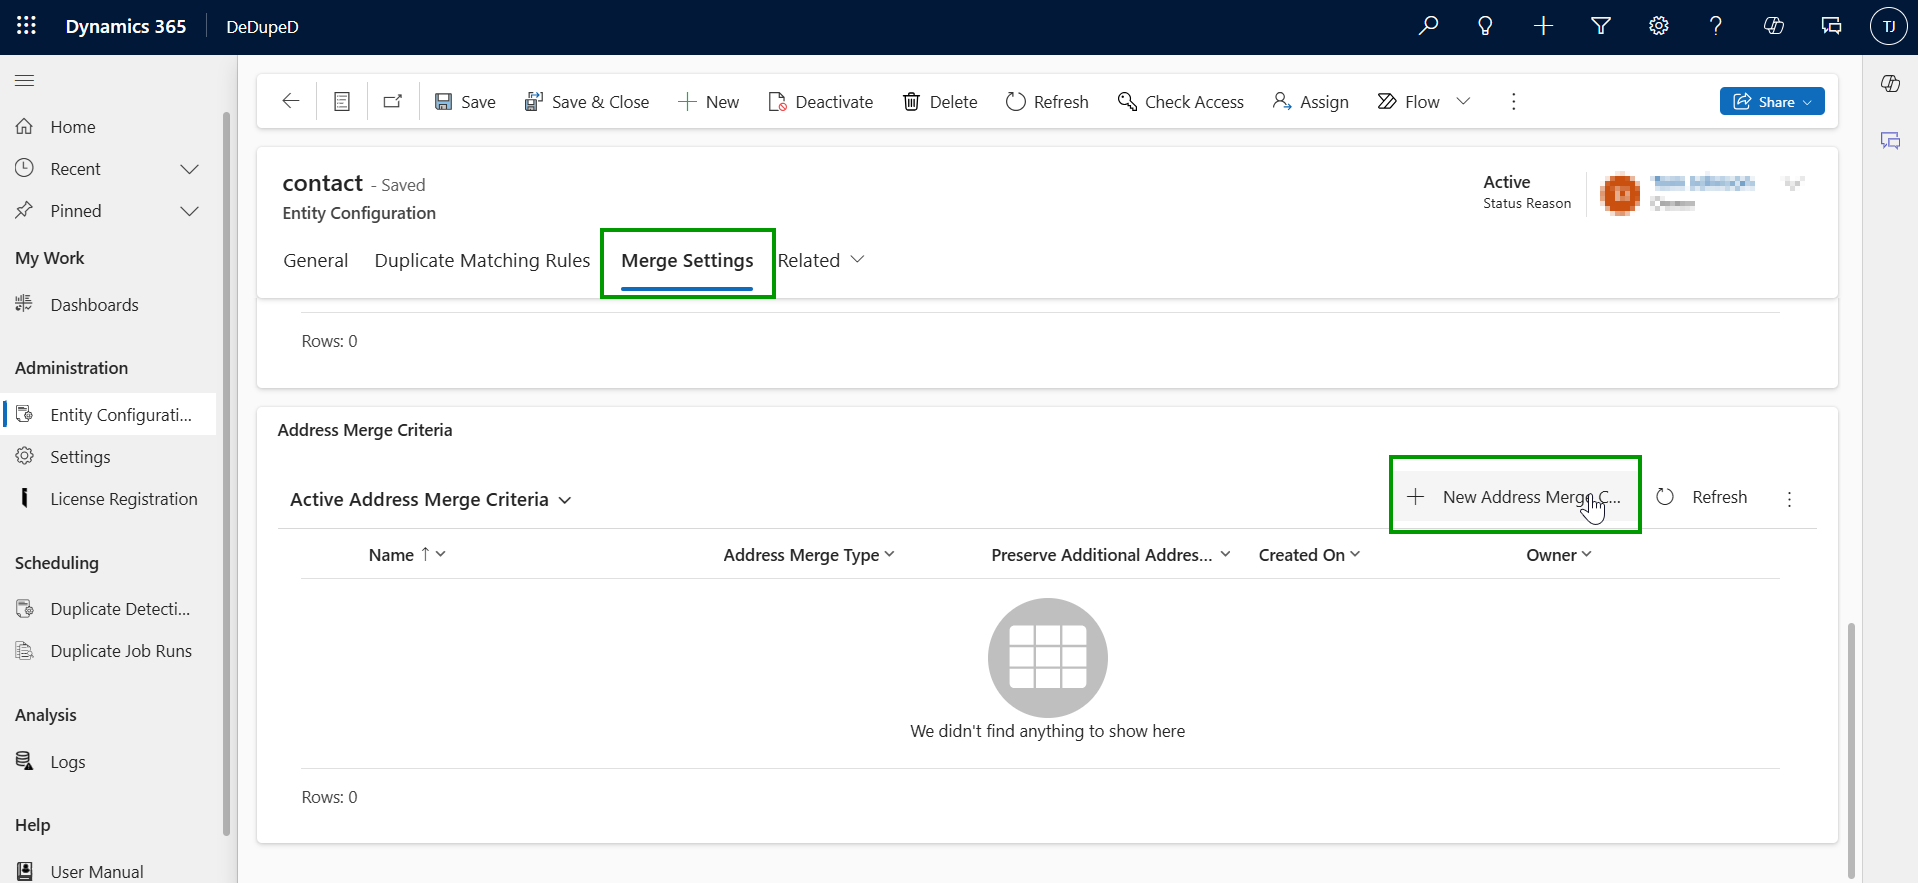This screenshot has width=1918, height=883.
Task: Open the app launcher waffle icon
Action: pyautogui.click(x=27, y=26)
